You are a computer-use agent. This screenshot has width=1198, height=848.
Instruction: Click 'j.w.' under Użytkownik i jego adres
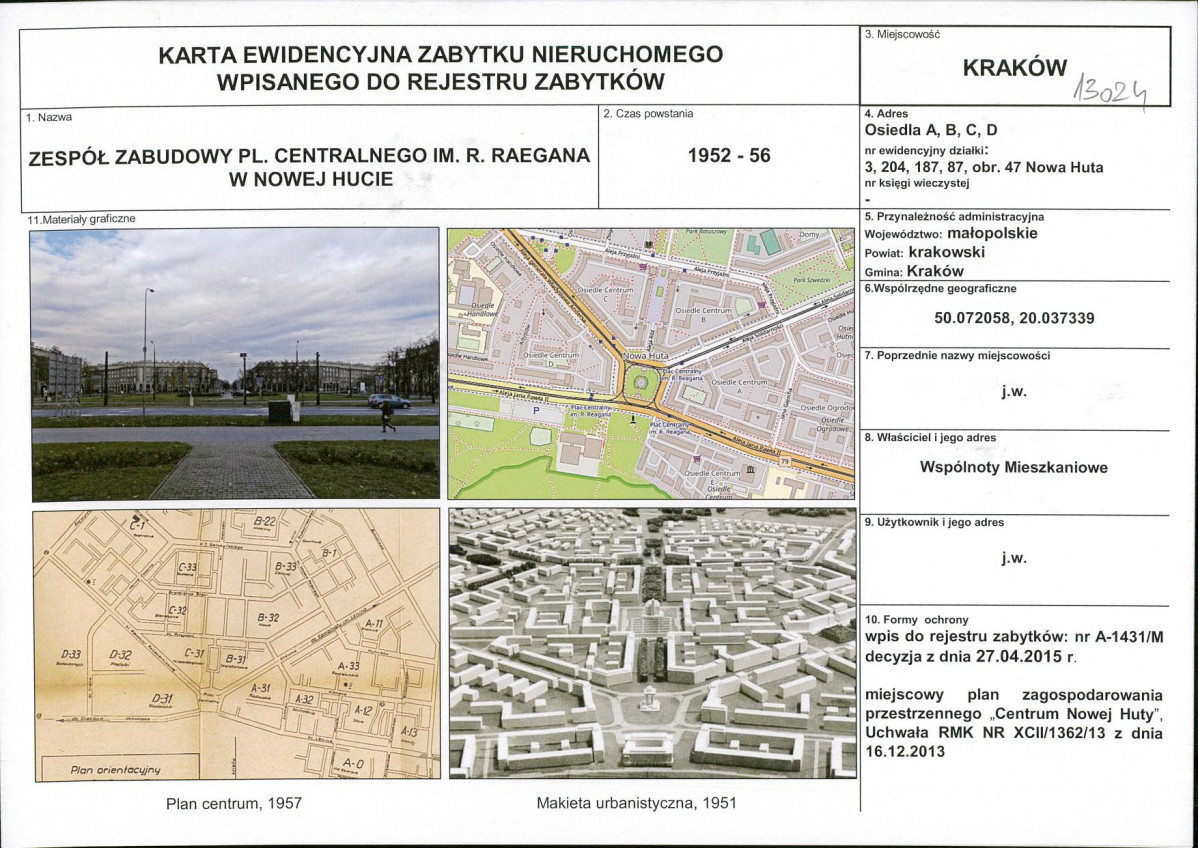(x=1014, y=558)
